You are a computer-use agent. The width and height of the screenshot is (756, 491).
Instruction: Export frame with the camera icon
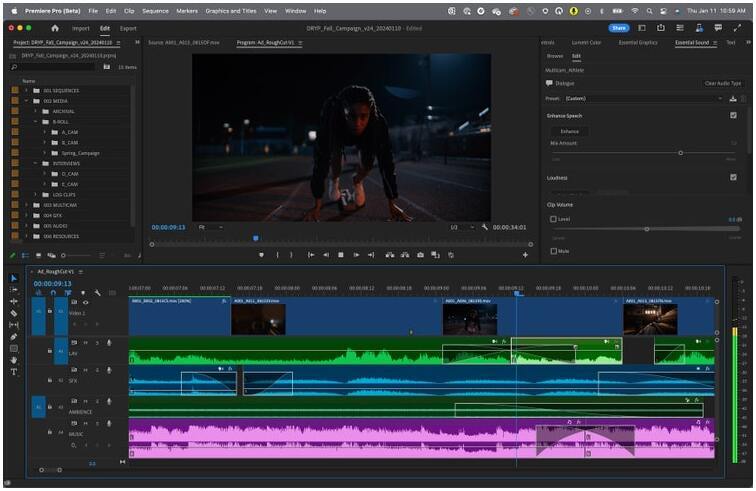tap(420, 255)
